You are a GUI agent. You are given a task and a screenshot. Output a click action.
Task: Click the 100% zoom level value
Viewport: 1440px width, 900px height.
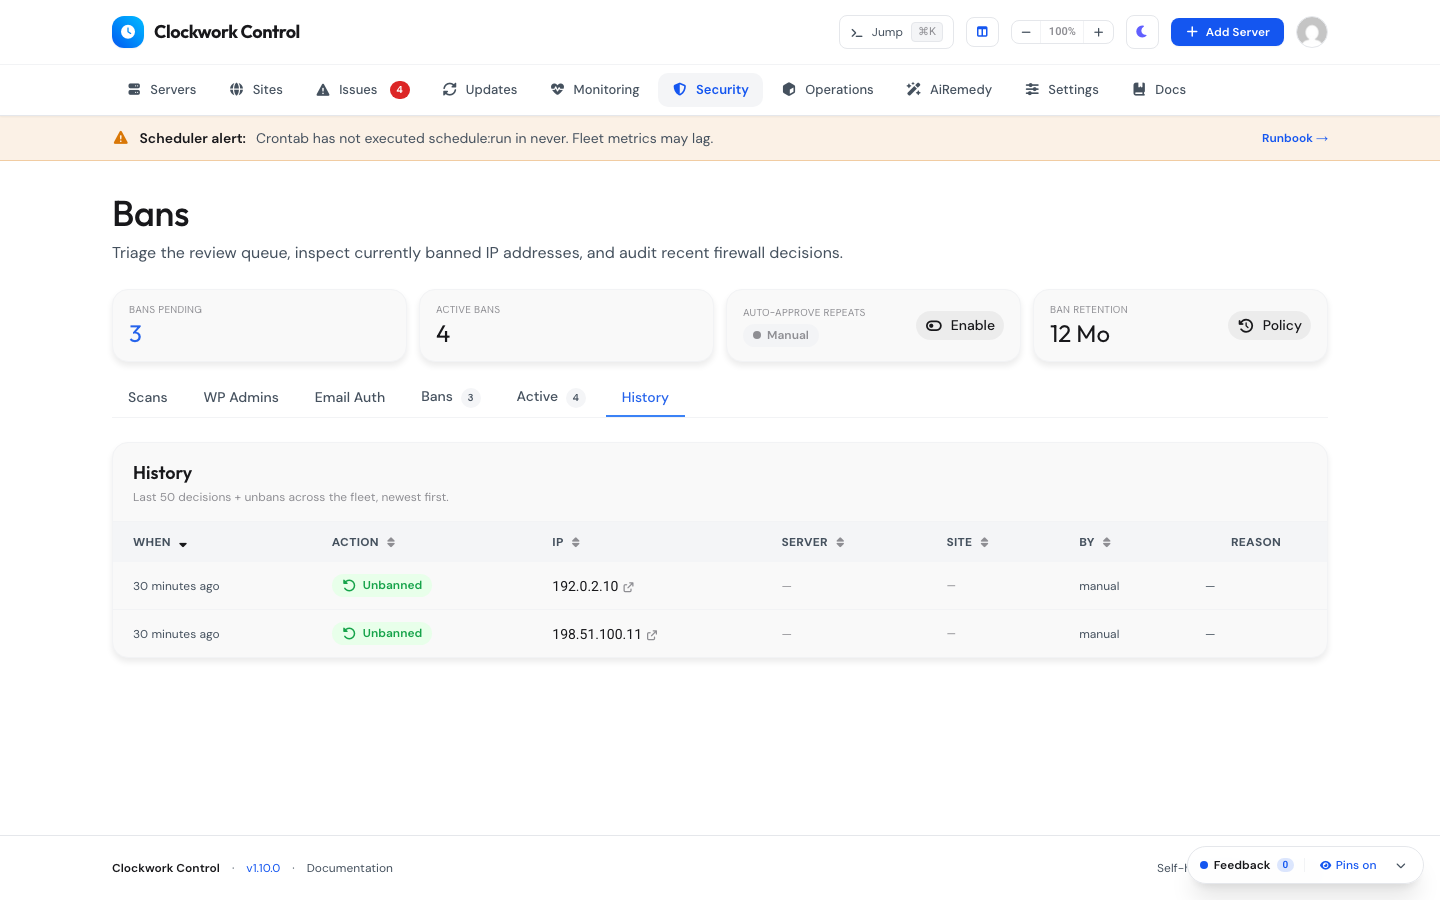1062,32
